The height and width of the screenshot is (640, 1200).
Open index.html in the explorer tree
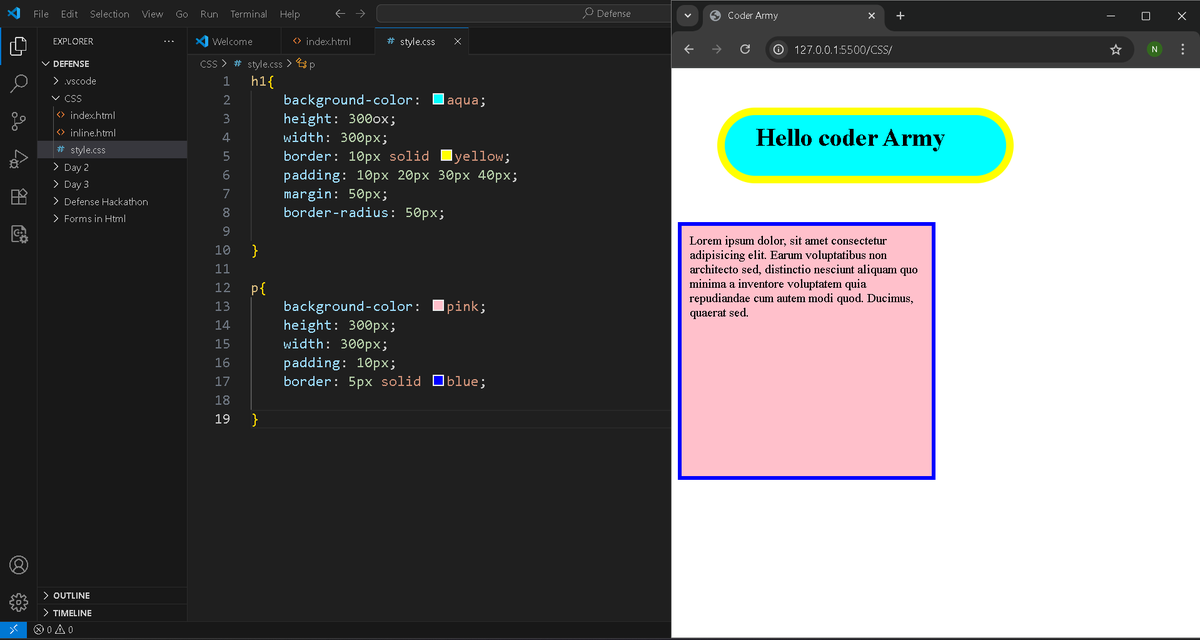click(x=92, y=115)
